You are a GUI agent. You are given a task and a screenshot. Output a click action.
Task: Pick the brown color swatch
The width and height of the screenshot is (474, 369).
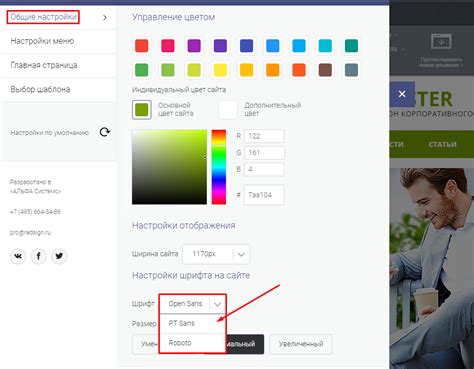[325, 70]
